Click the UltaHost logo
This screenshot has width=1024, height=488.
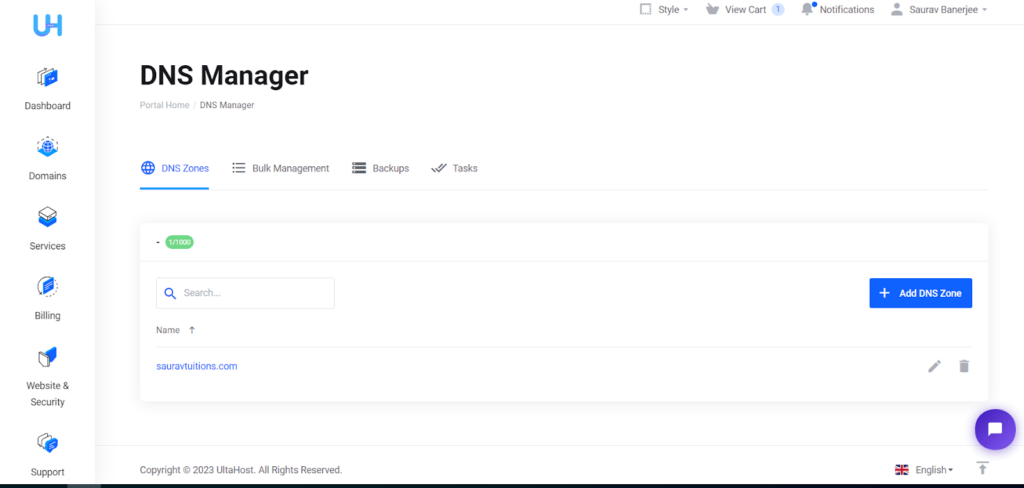(x=47, y=26)
